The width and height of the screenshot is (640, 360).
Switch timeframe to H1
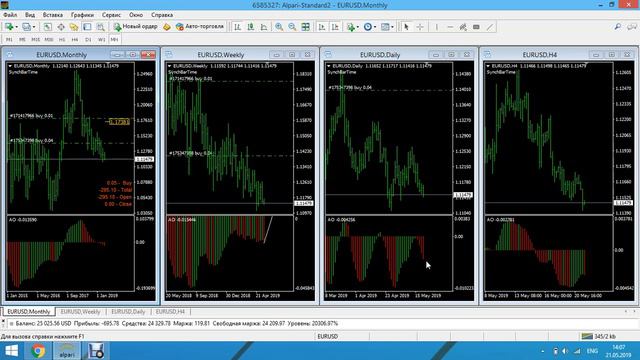62,40
